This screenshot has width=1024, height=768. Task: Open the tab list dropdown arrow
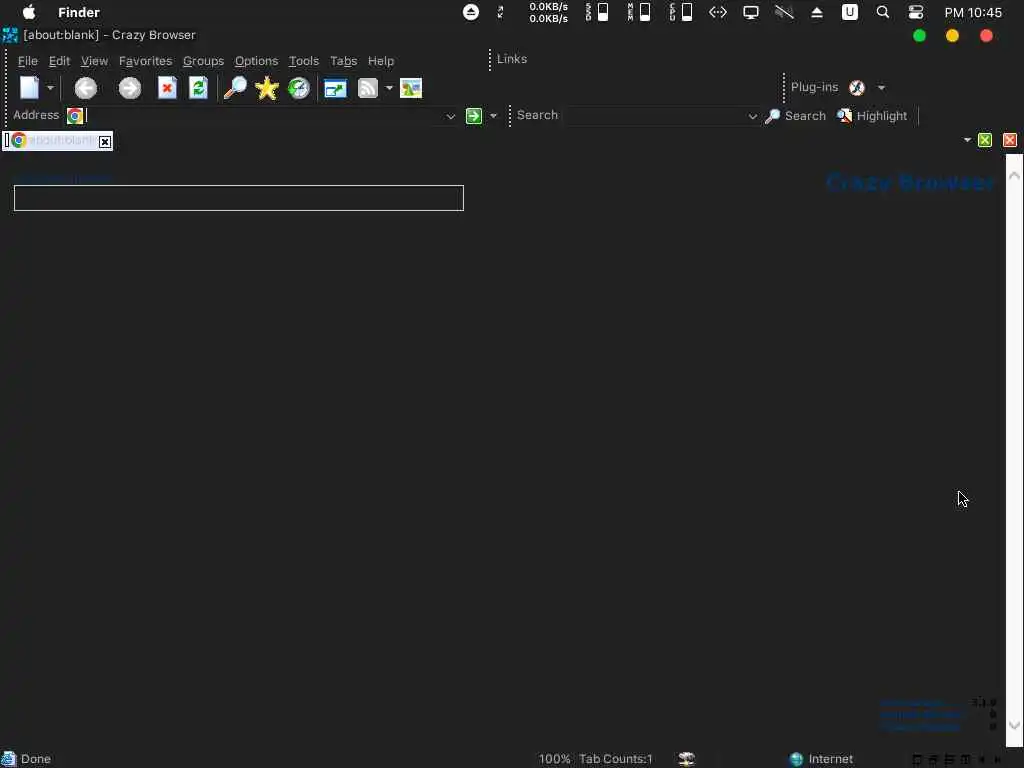pos(967,140)
